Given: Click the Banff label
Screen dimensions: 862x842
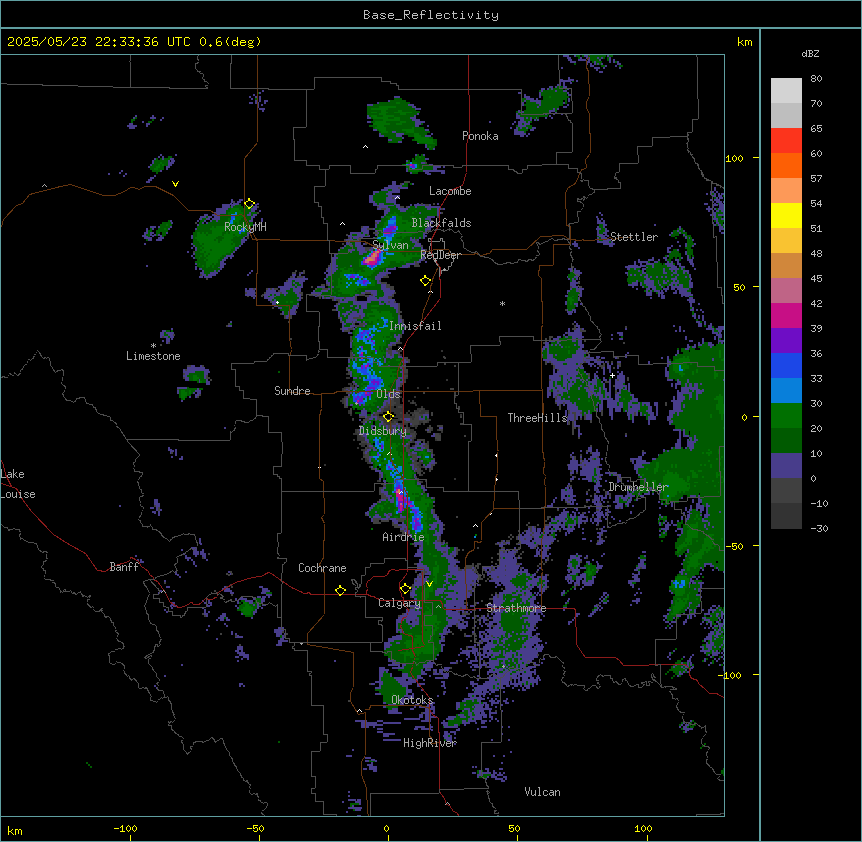Looking at the screenshot, I should [x=124, y=567].
